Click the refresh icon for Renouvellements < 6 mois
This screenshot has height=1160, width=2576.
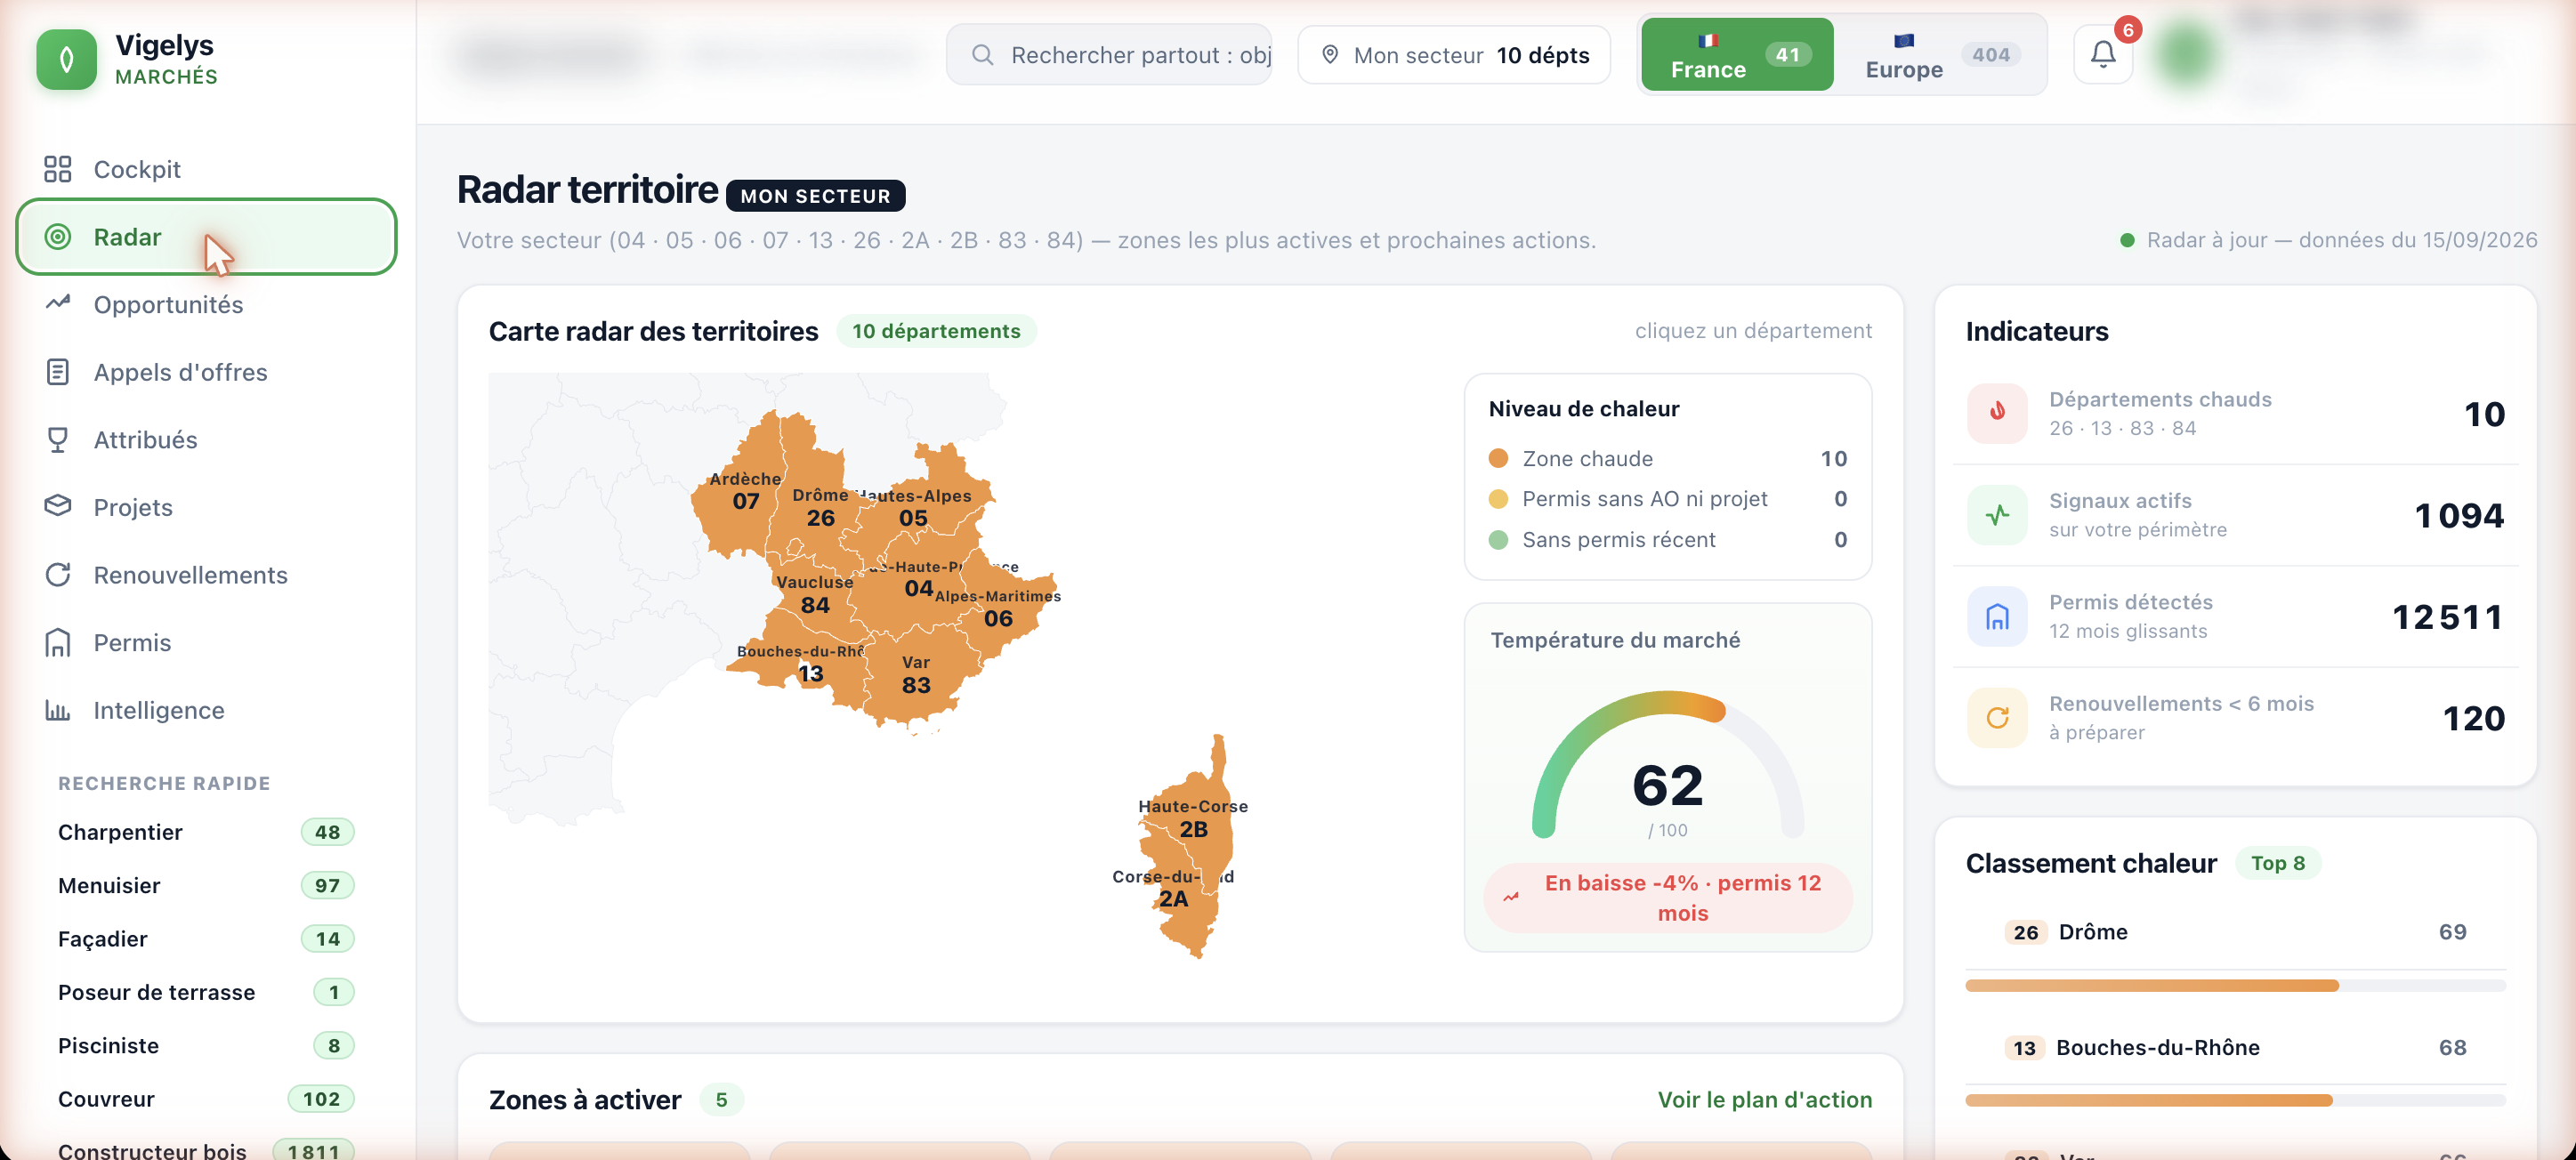1997,718
